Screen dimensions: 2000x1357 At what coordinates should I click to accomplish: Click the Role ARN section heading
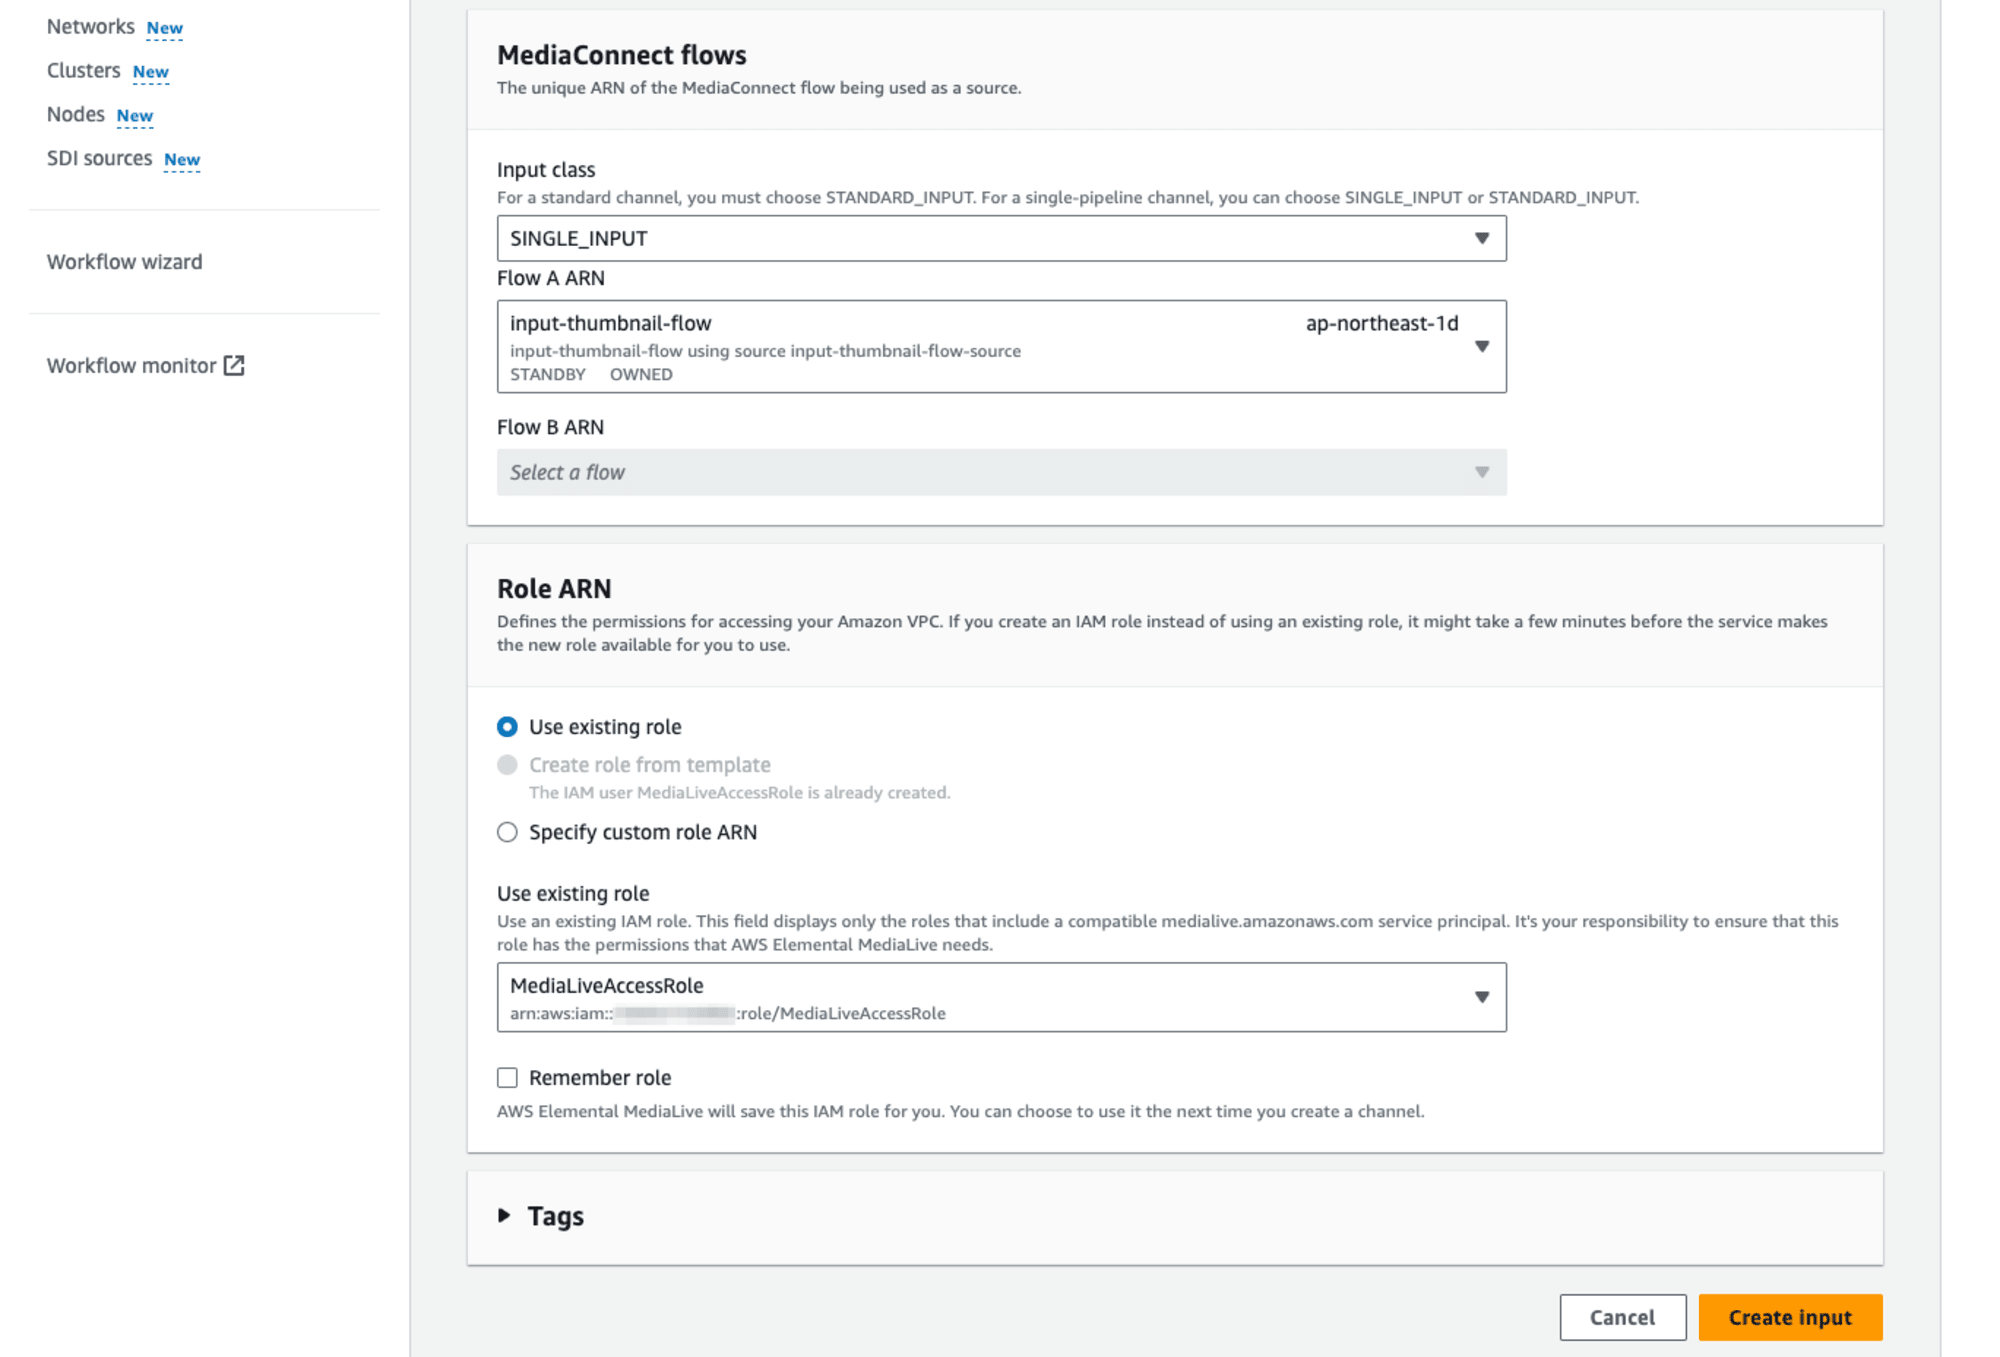coord(554,589)
